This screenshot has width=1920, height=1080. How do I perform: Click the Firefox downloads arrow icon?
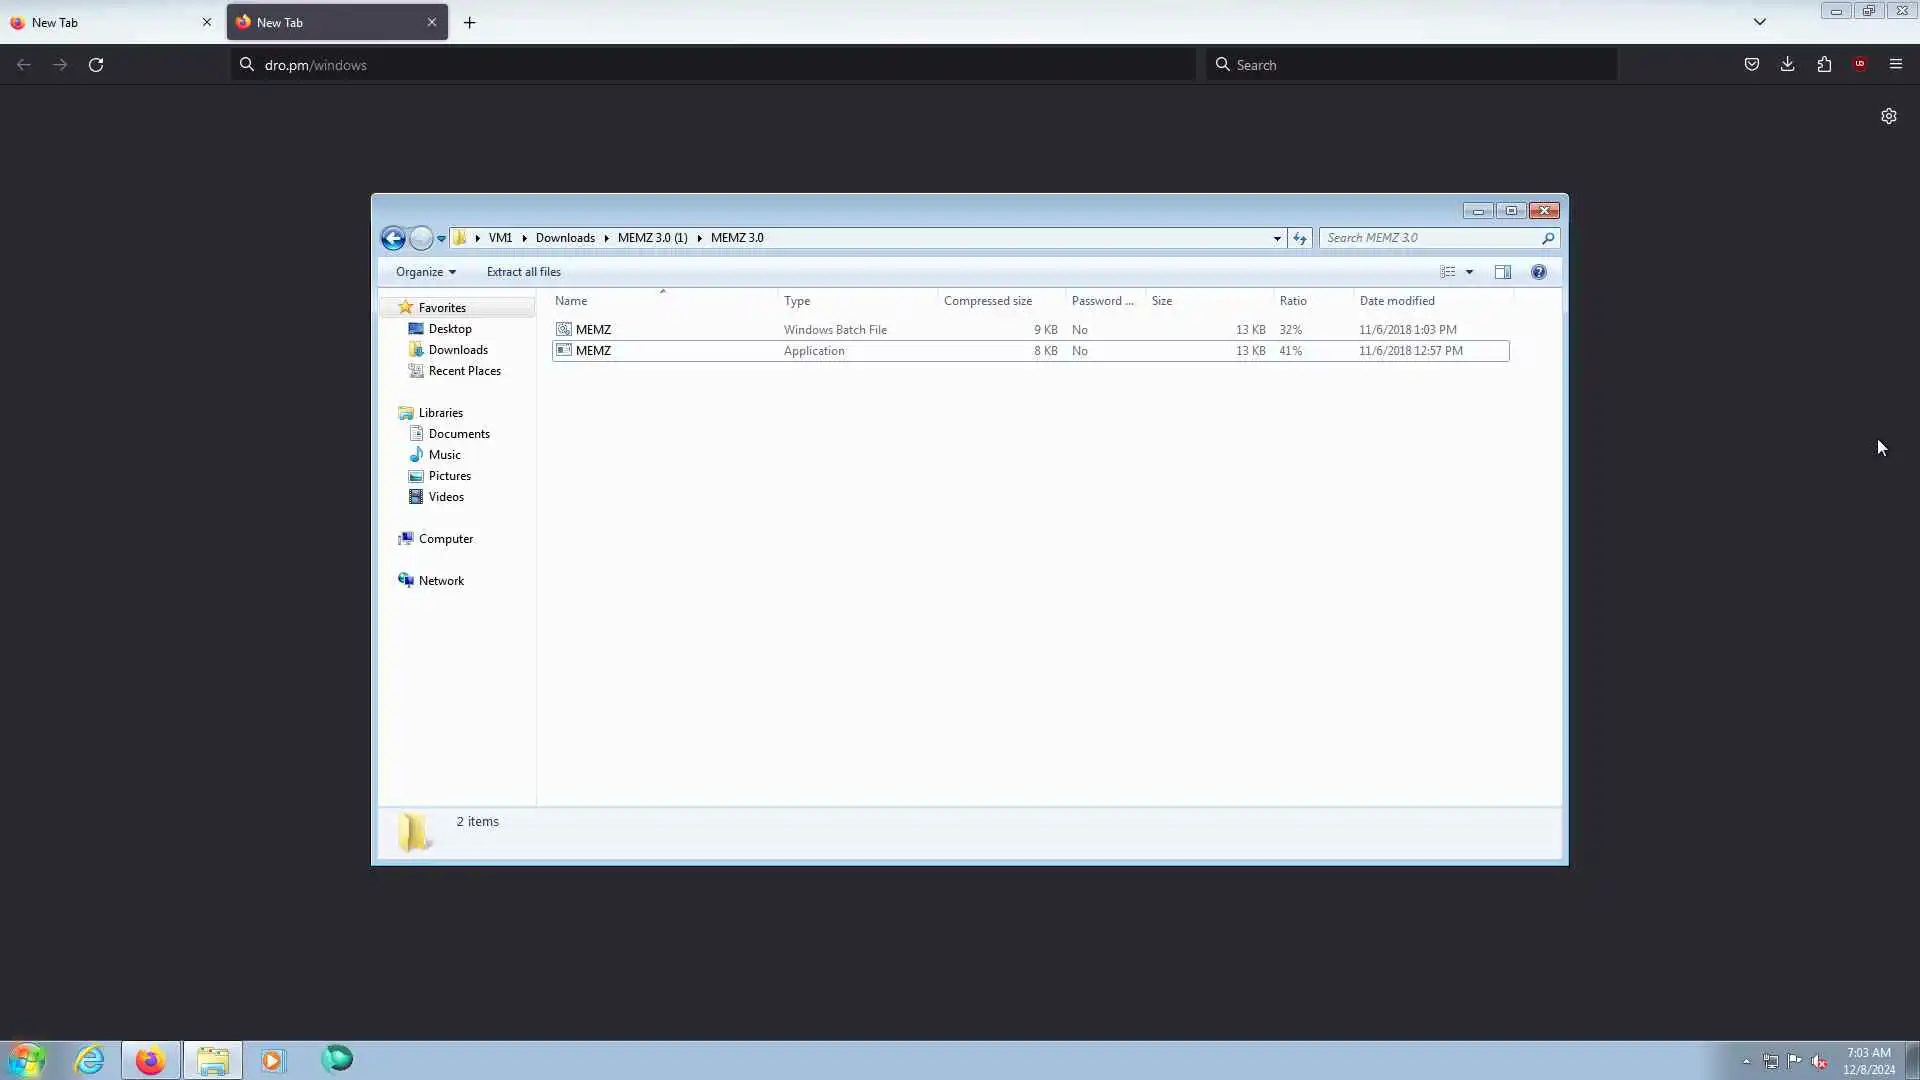(1787, 65)
